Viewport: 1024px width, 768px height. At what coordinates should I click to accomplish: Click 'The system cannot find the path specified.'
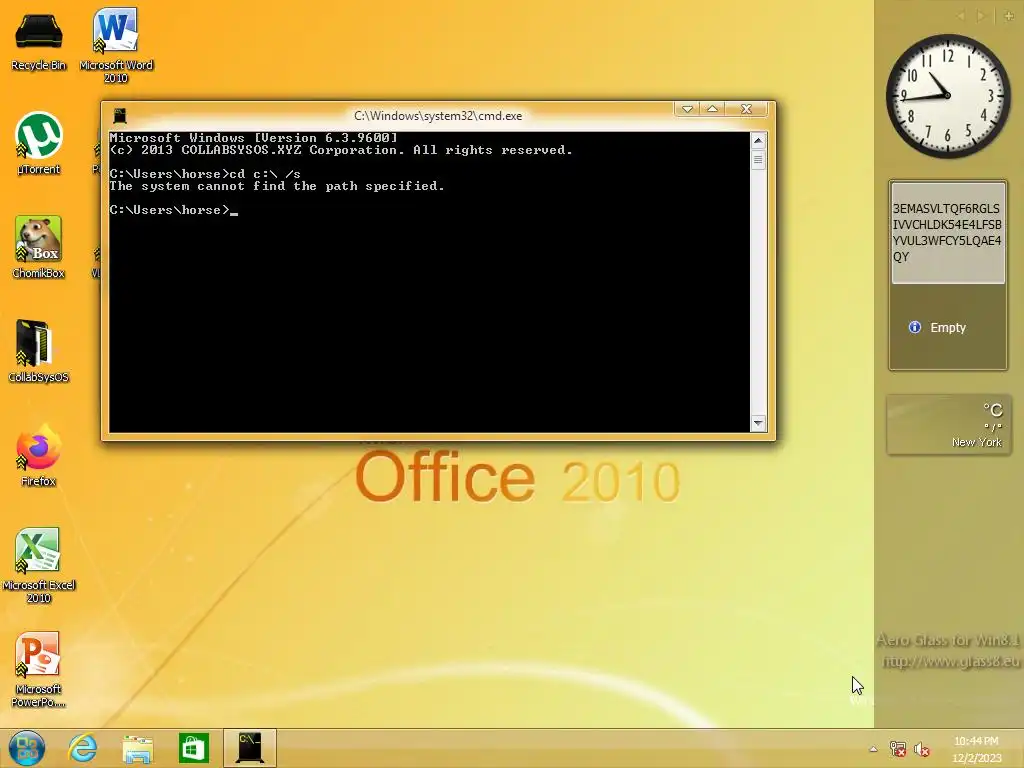click(x=277, y=186)
